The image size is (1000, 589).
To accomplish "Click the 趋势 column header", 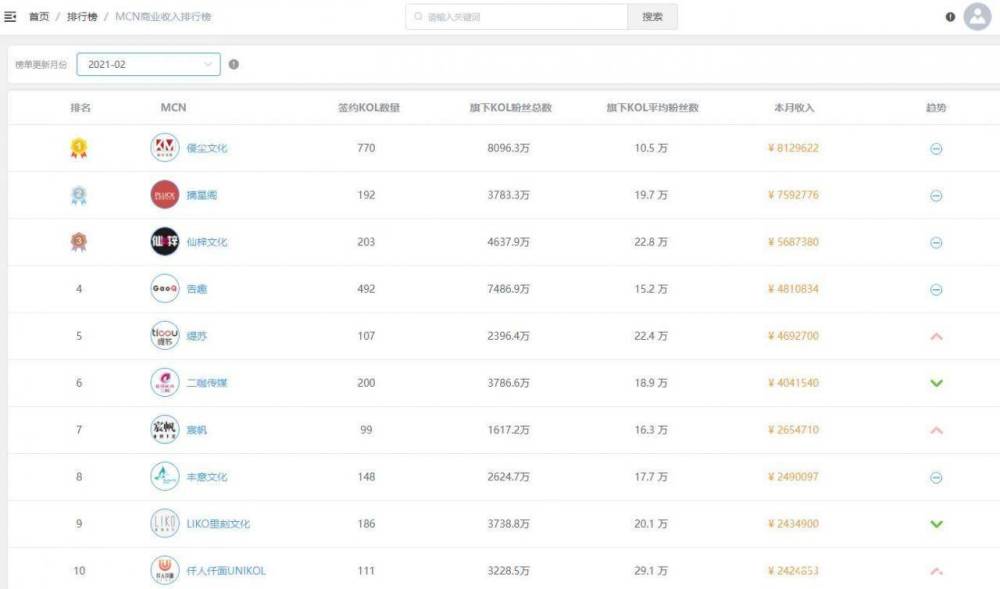I will (936, 108).
